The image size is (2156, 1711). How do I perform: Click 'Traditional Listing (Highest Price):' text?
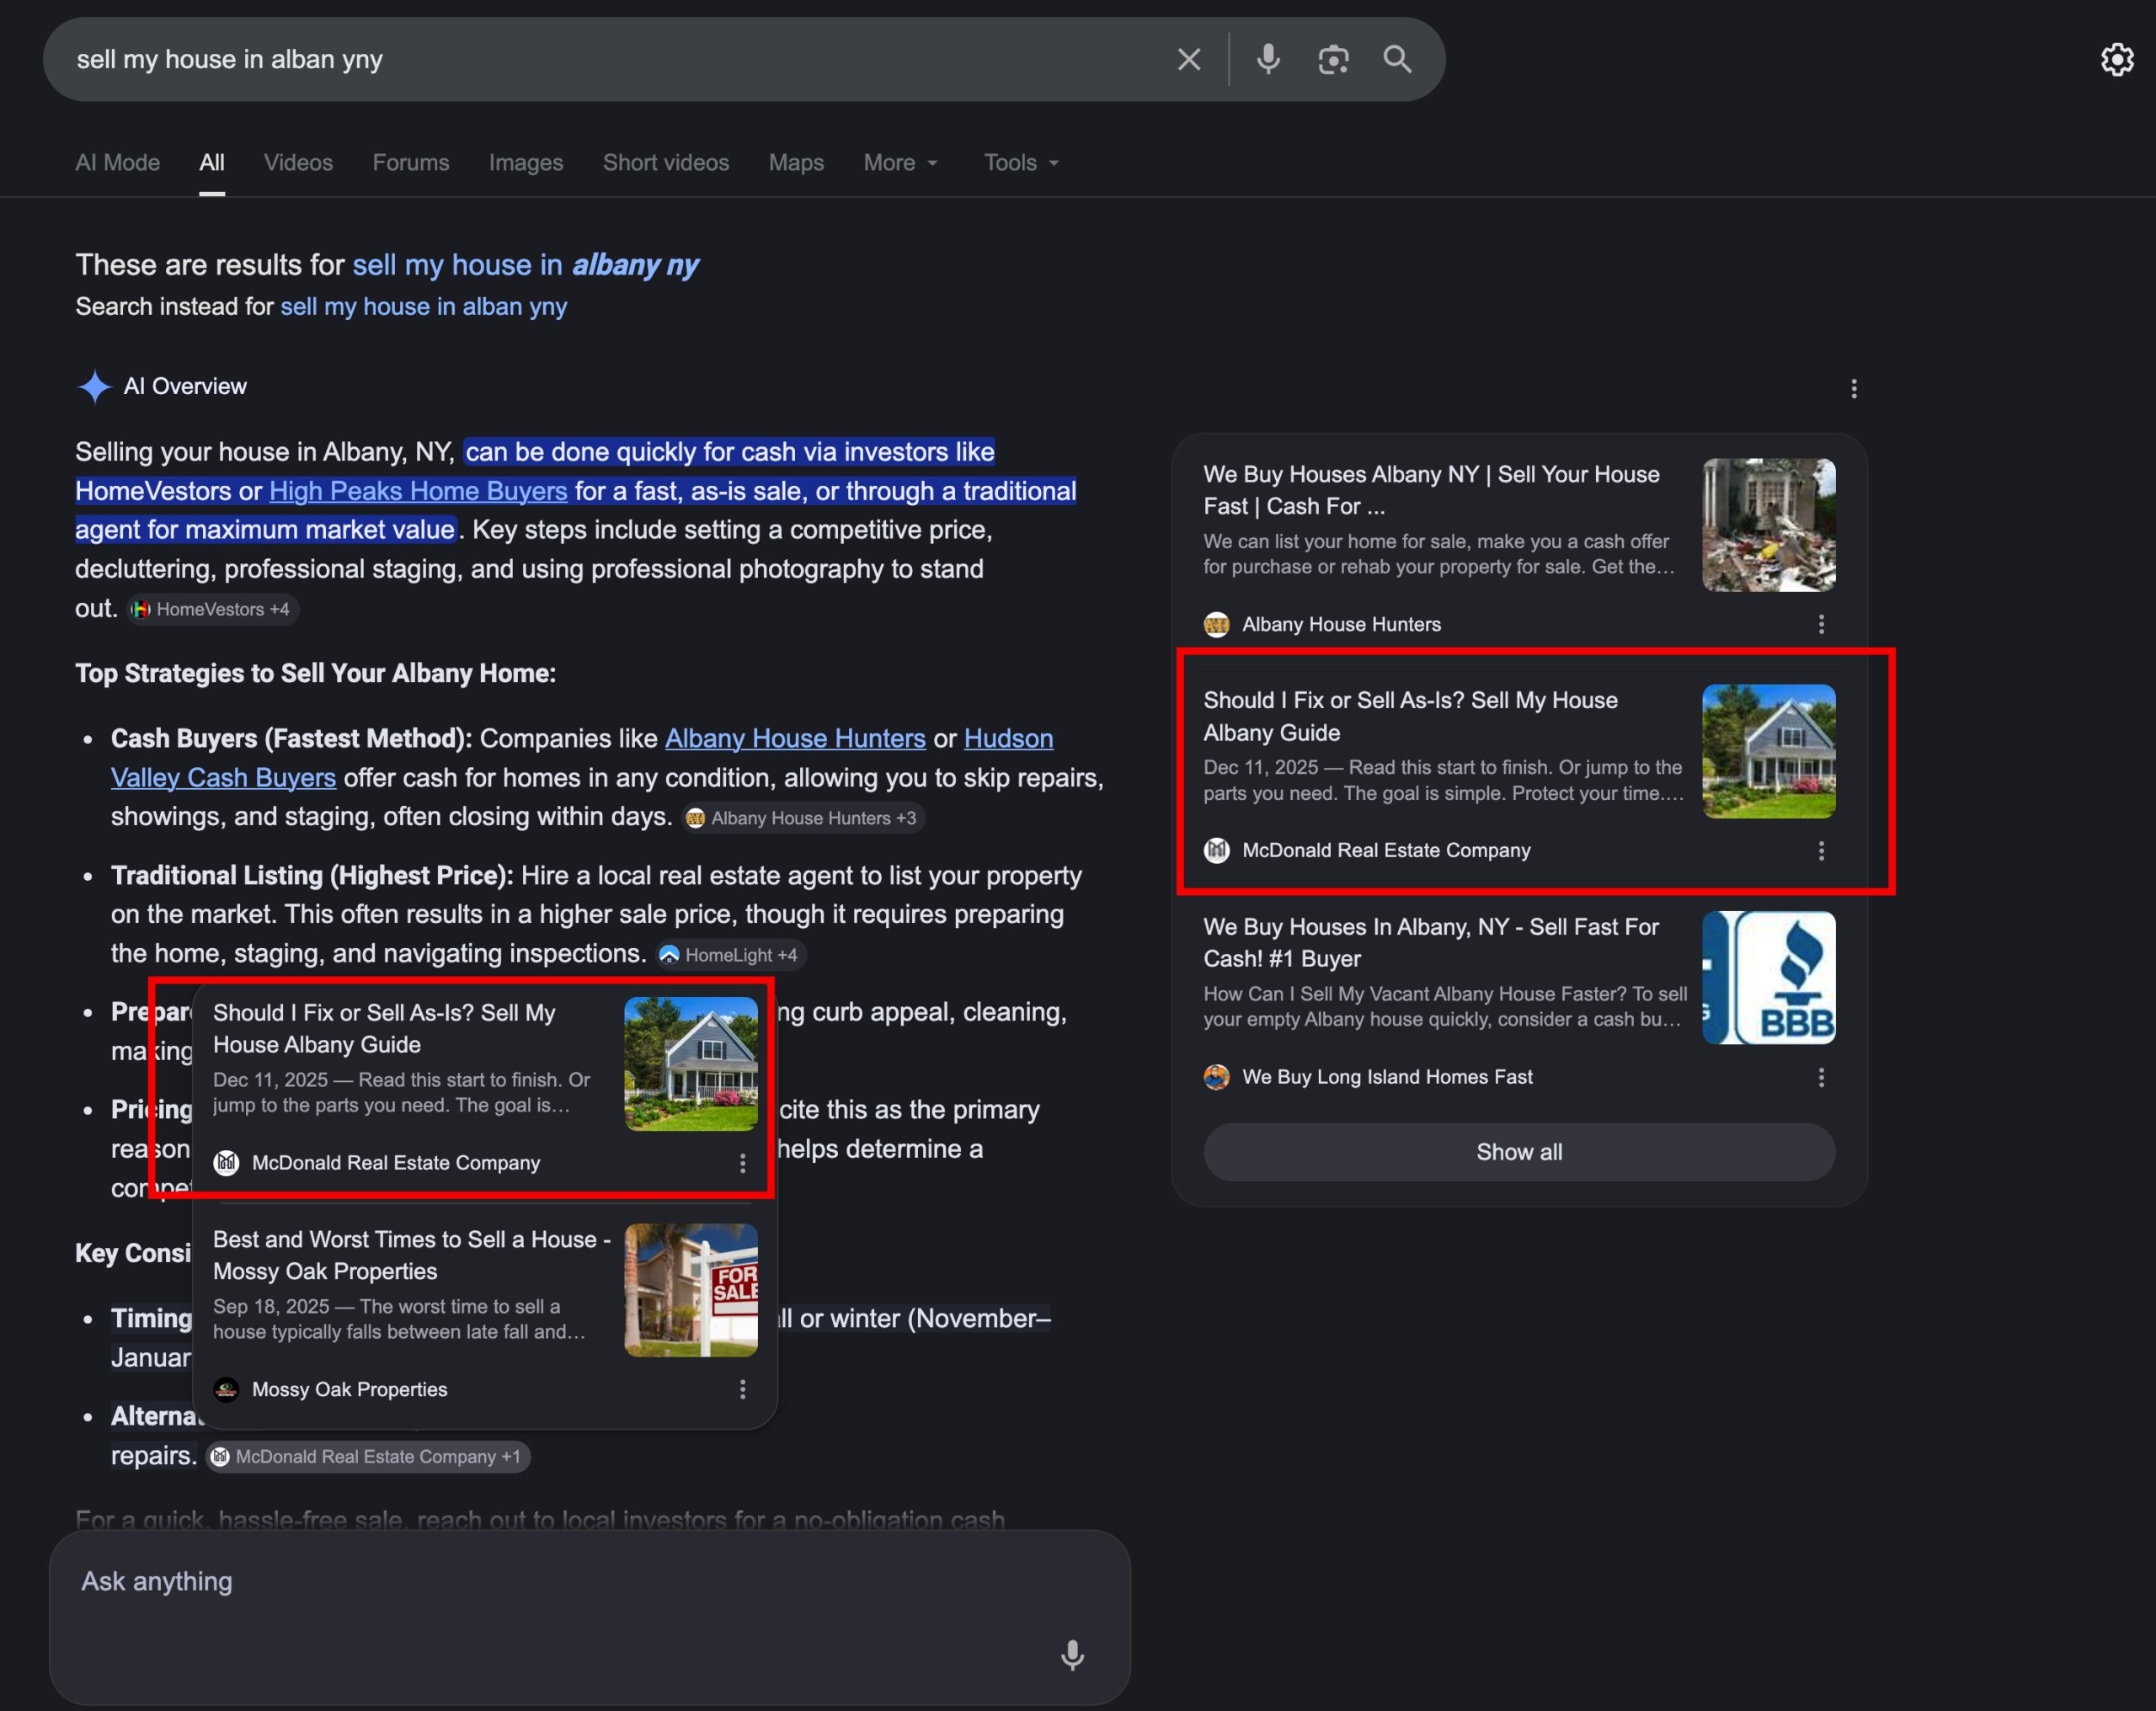pyautogui.click(x=312, y=876)
